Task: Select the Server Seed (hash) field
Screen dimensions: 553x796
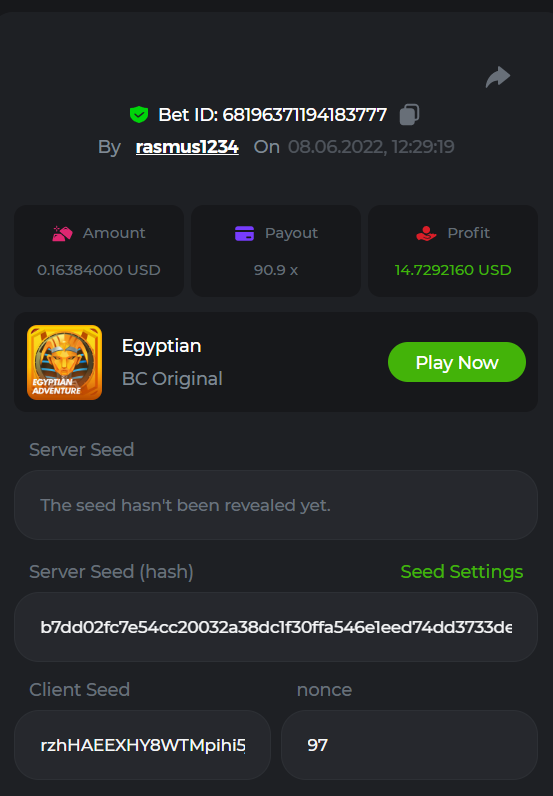Action: (276, 627)
